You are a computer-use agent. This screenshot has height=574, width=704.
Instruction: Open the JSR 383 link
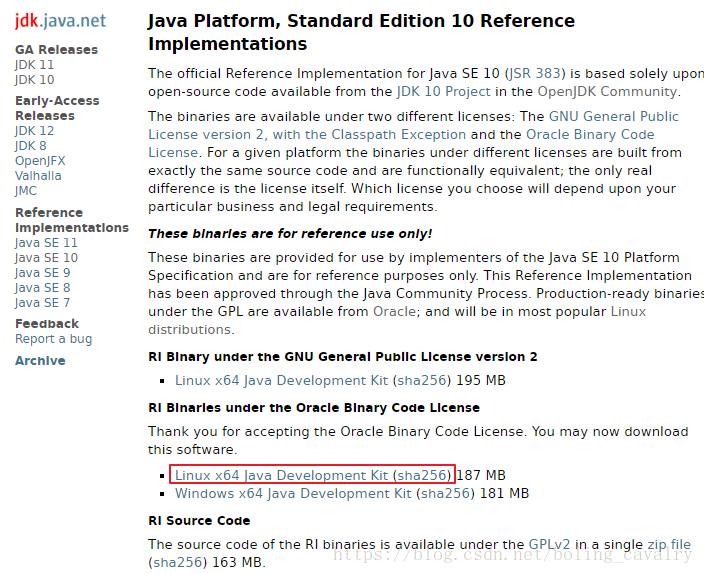(534, 74)
